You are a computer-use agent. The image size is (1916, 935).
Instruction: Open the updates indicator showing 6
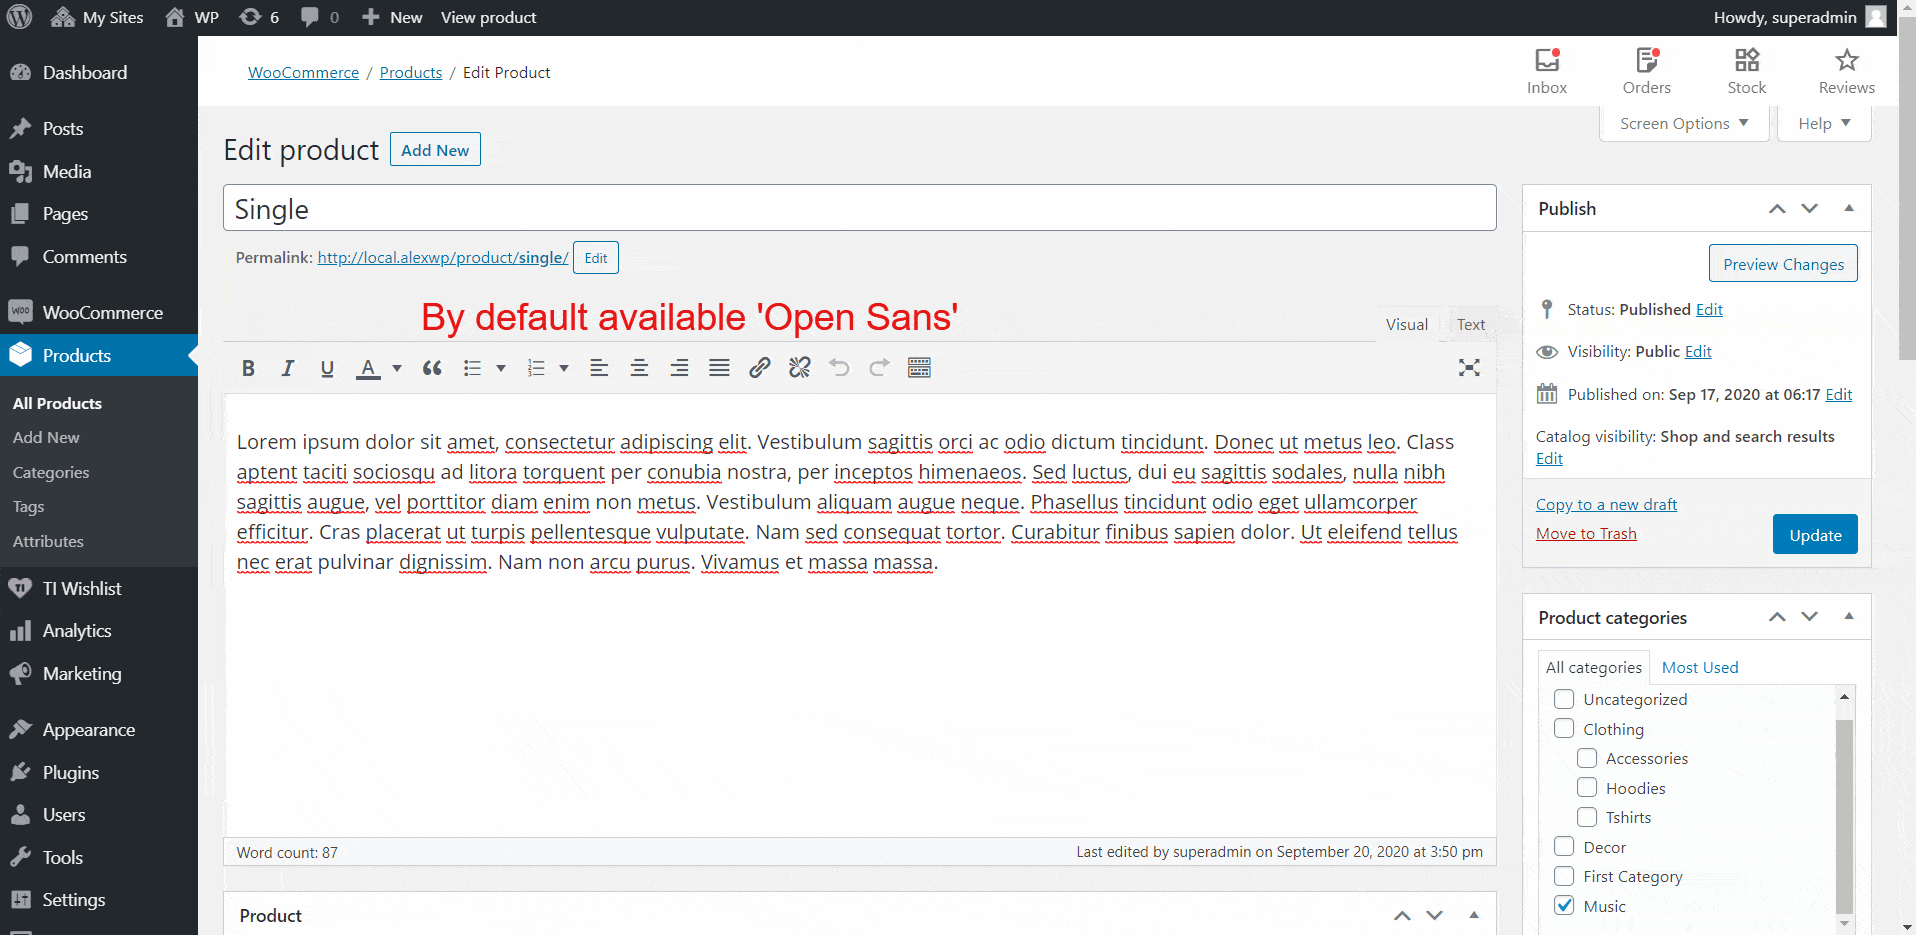tap(260, 17)
